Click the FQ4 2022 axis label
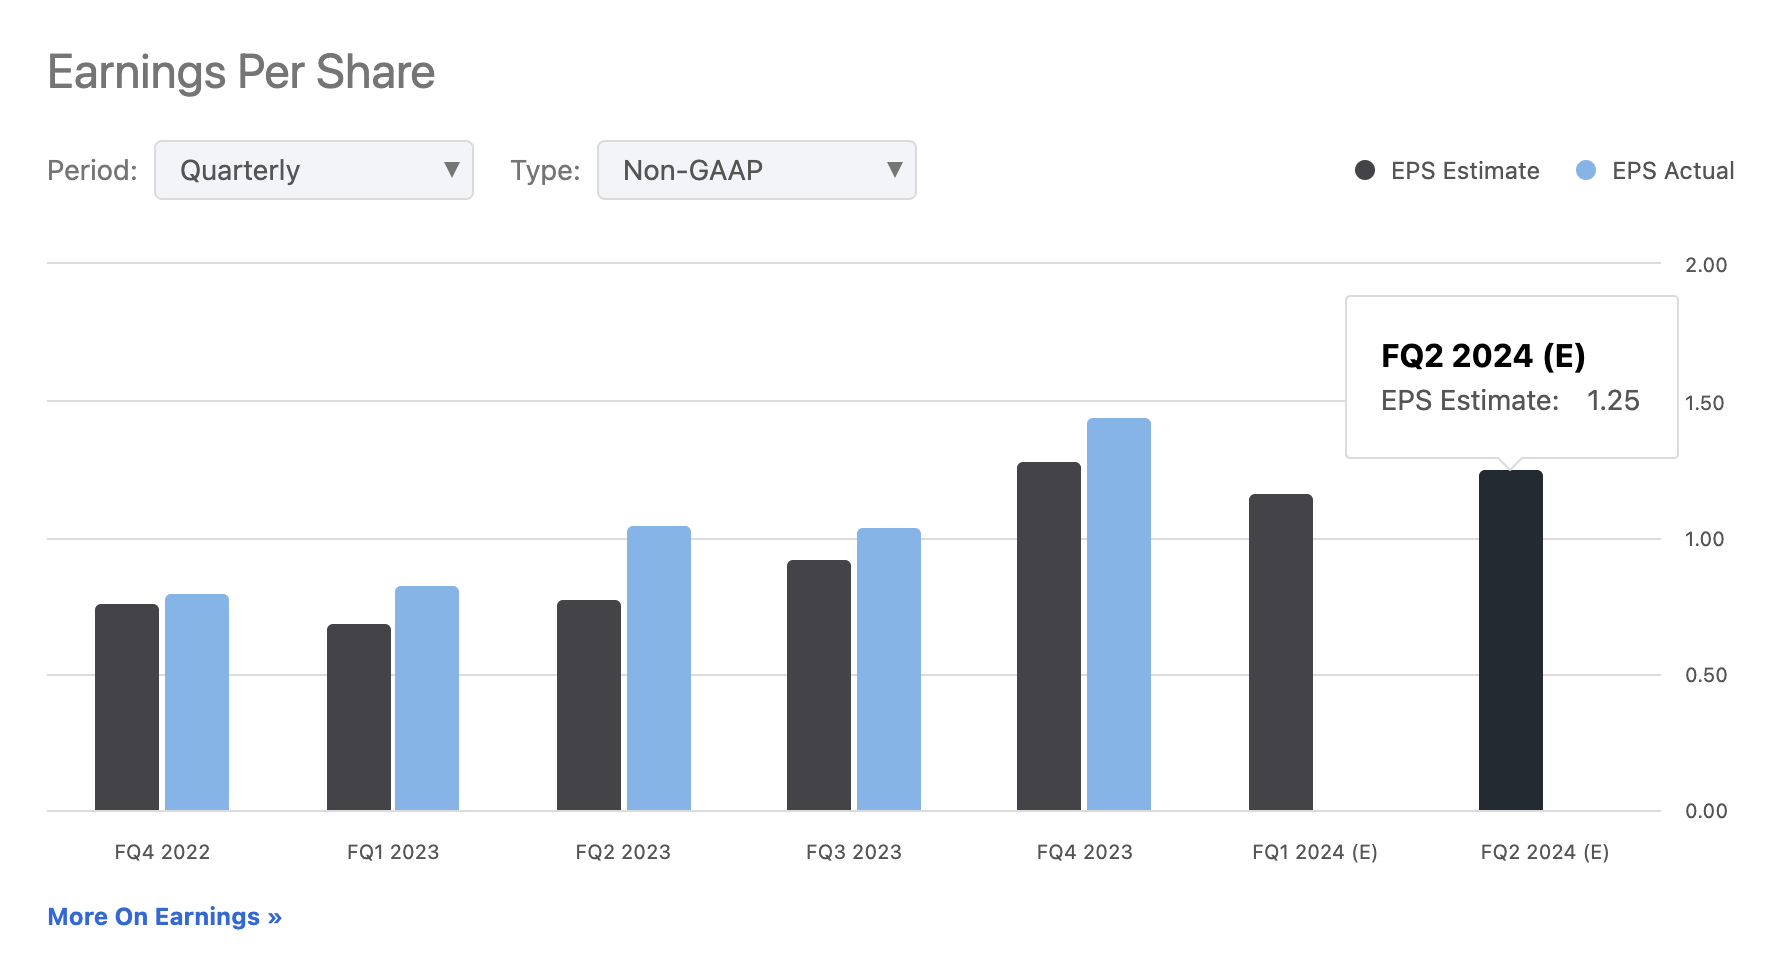This screenshot has width=1772, height=965. point(162,851)
